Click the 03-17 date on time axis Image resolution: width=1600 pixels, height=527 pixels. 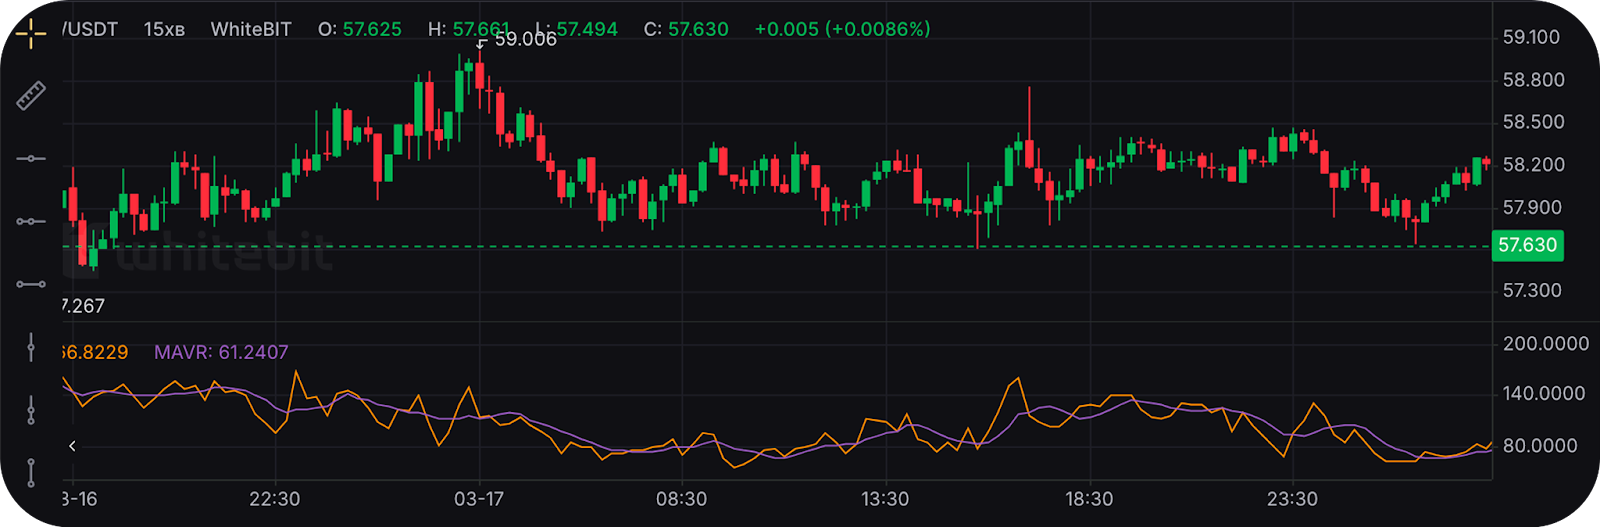[x=479, y=499]
